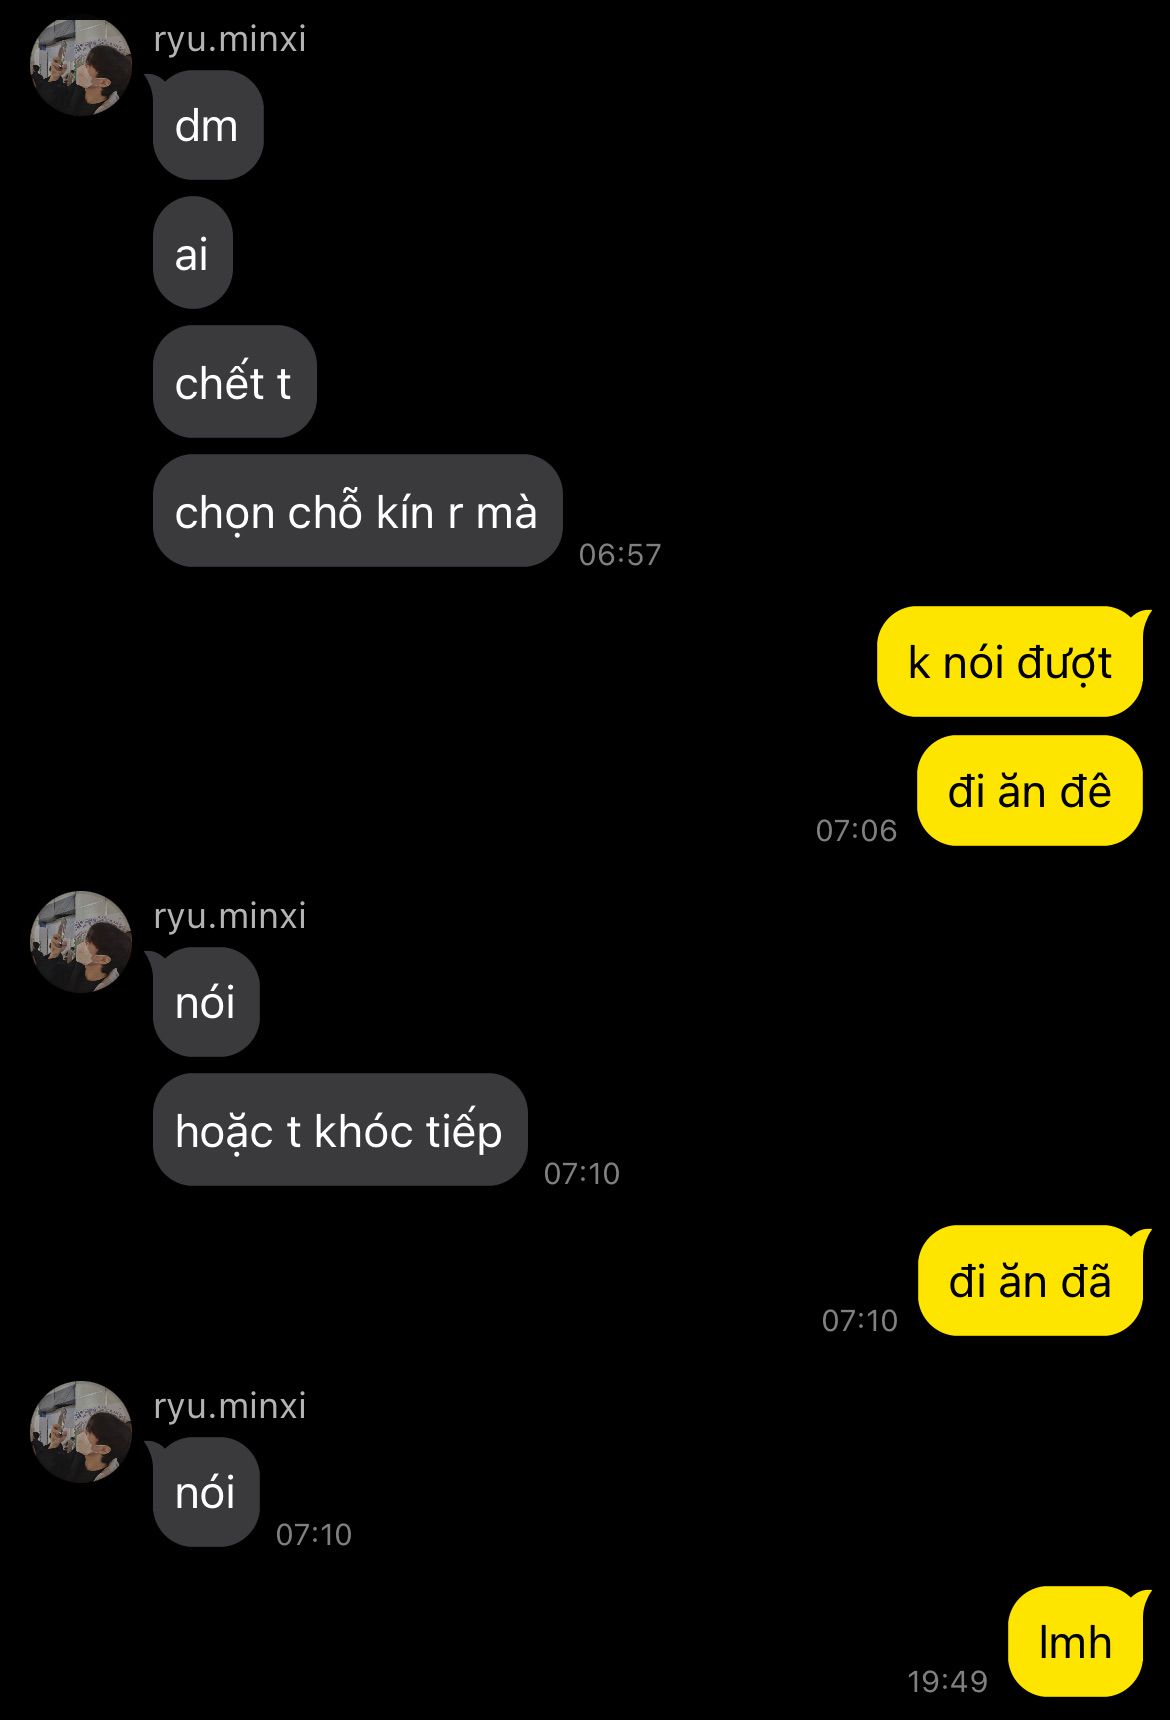
Task: Select the 'dm' message bubble
Action: 207,125
